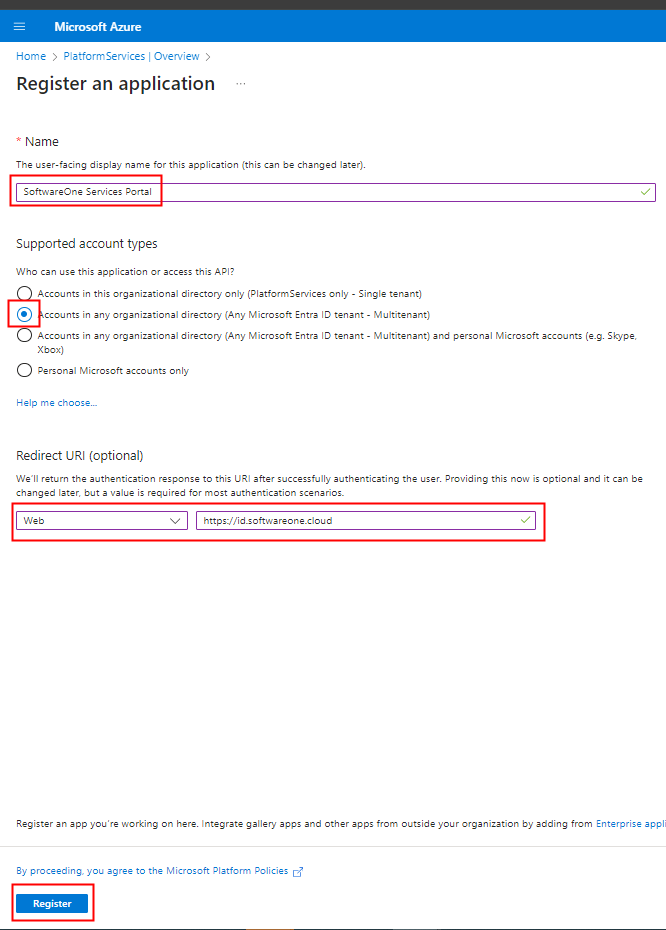The width and height of the screenshot is (666, 930).
Task: Open Platform Policies external link icon
Action: (298, 871)
